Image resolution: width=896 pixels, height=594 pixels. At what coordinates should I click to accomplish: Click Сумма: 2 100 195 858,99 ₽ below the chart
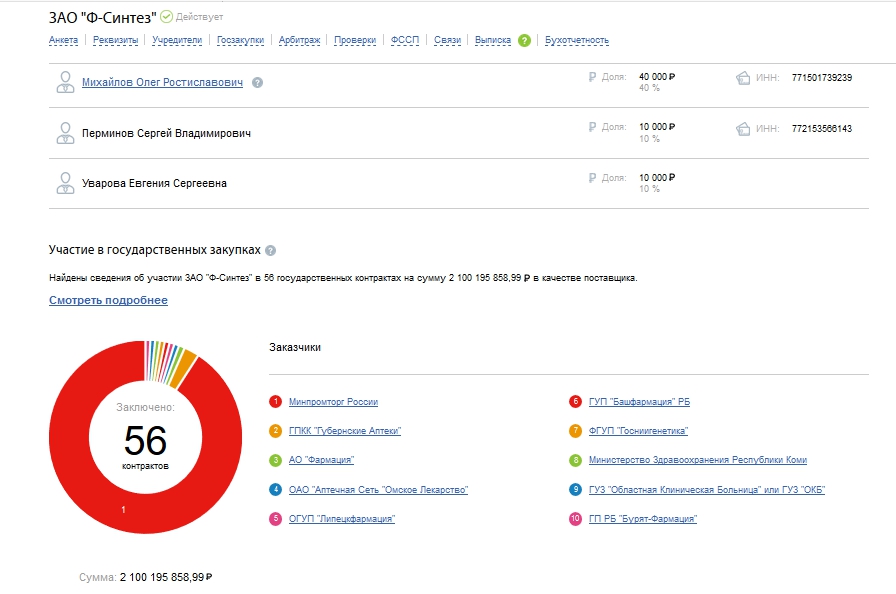(146, 577)
